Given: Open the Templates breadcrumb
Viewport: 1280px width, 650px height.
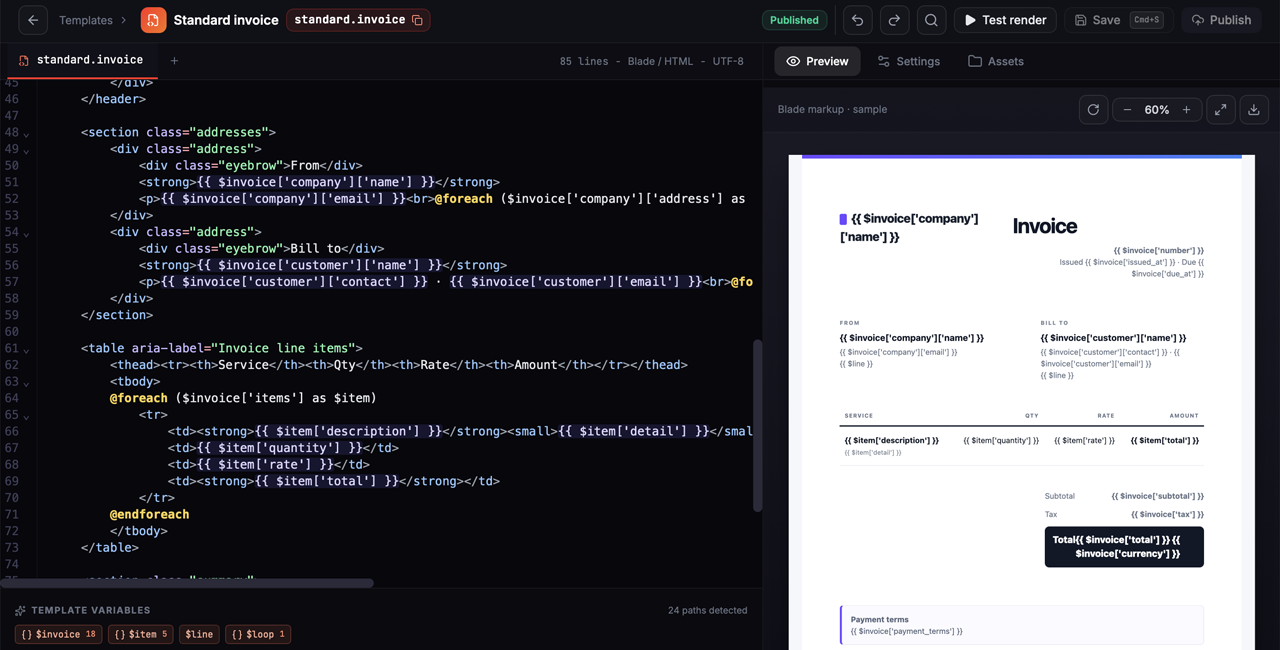Looking at the screenshot, I should click(x=86, y=20).
